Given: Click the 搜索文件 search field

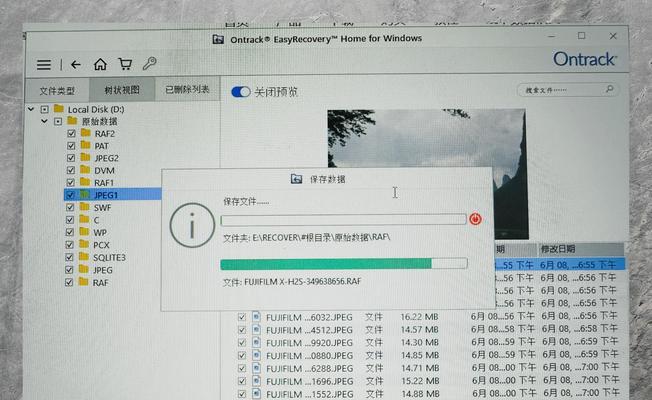Looking at the screenshot, I should click(568, 89).
